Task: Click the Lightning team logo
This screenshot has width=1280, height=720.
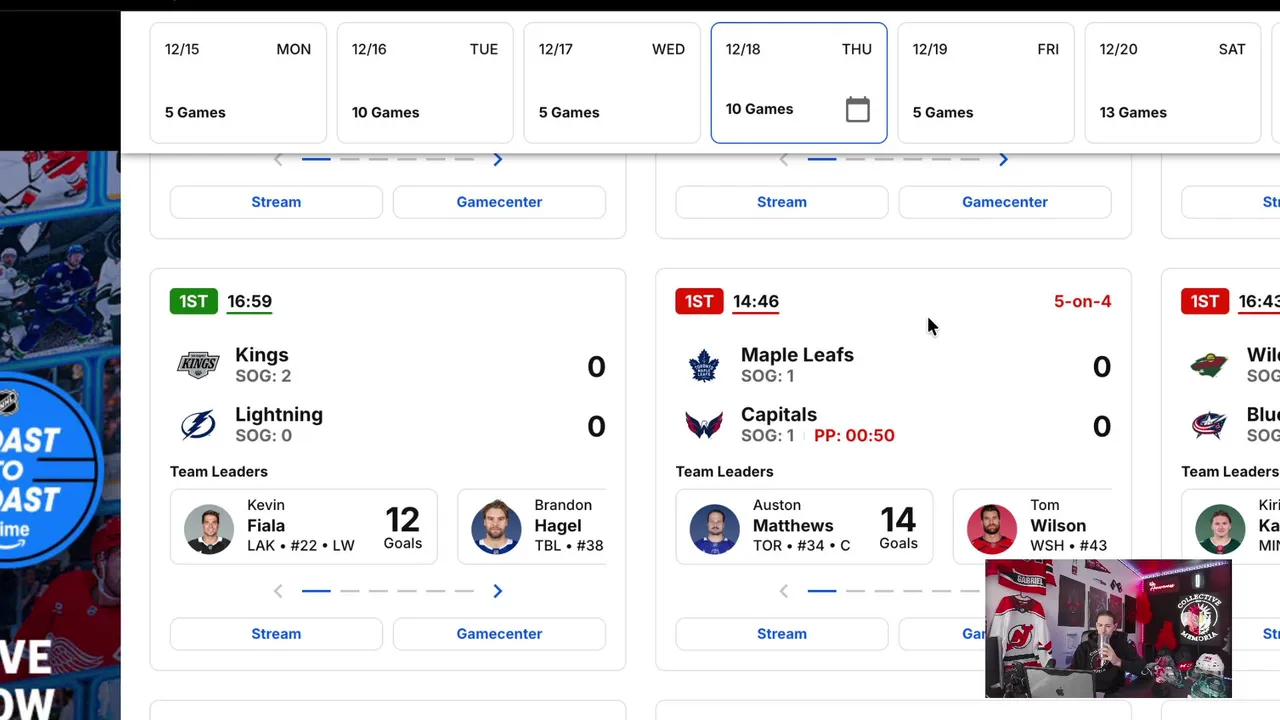Action: point(198,425)
